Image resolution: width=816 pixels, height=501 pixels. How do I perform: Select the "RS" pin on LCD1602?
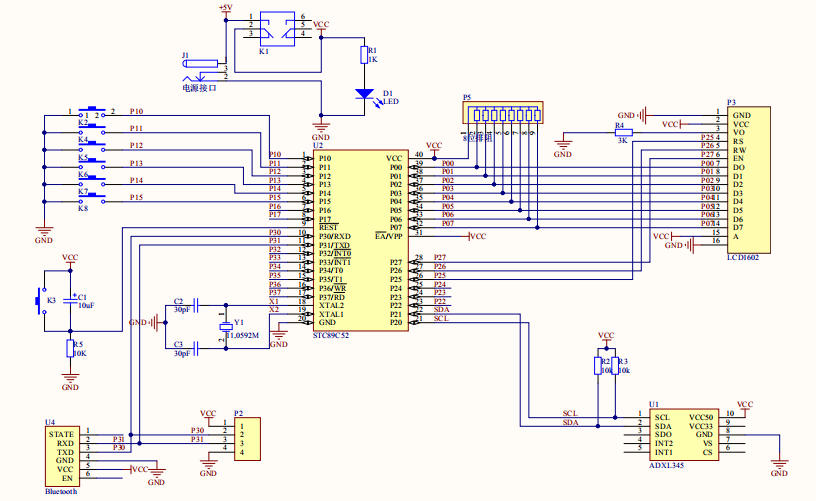[738, 141]
